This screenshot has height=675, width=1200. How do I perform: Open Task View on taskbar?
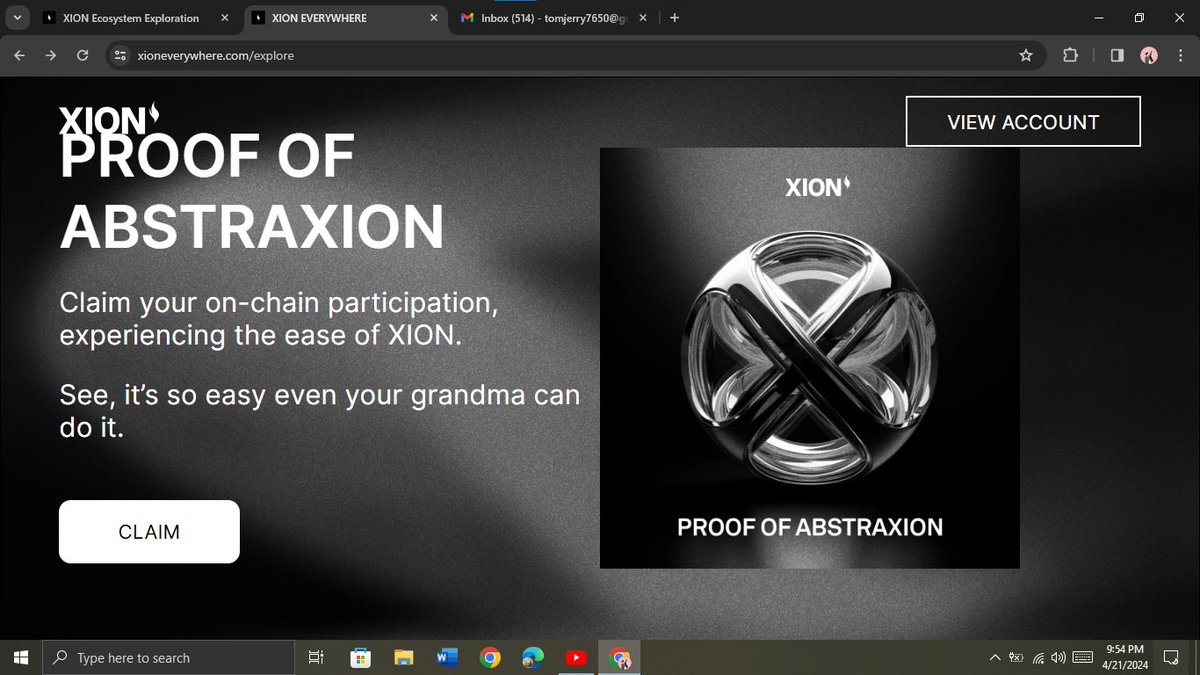[315, 657]
